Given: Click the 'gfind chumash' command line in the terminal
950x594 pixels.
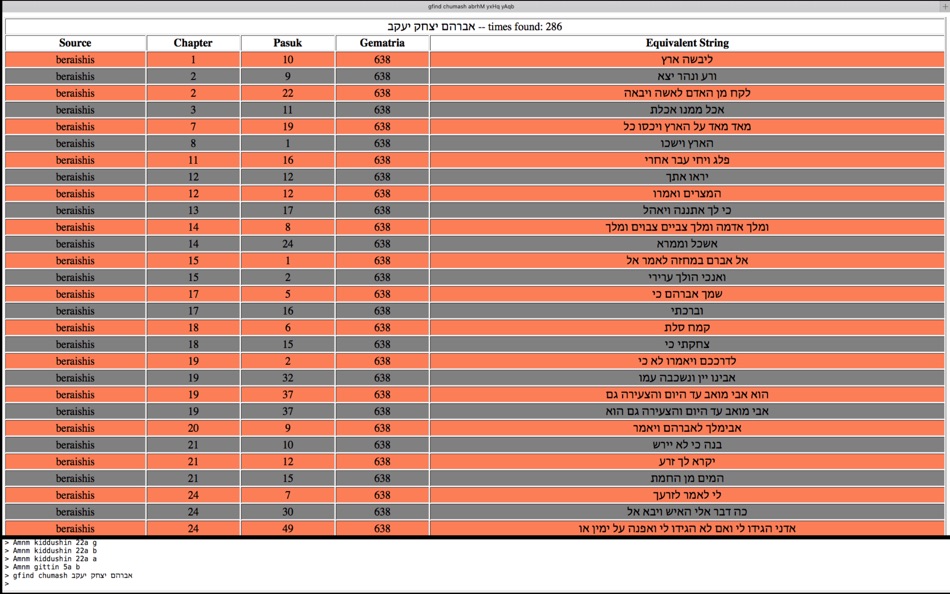Looking at the screenshot, I should click(72, 576).
